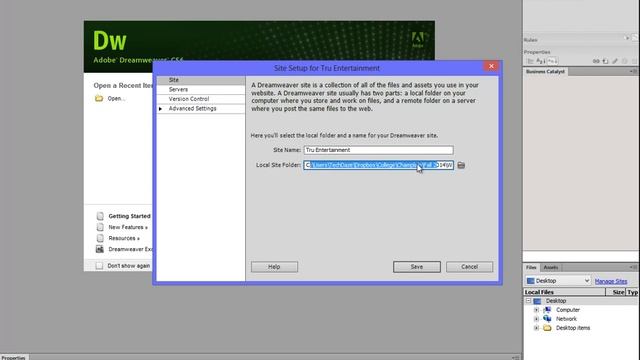The image size is (640, 360).
Task: Open the New Features link
Action: coord(128,227)
